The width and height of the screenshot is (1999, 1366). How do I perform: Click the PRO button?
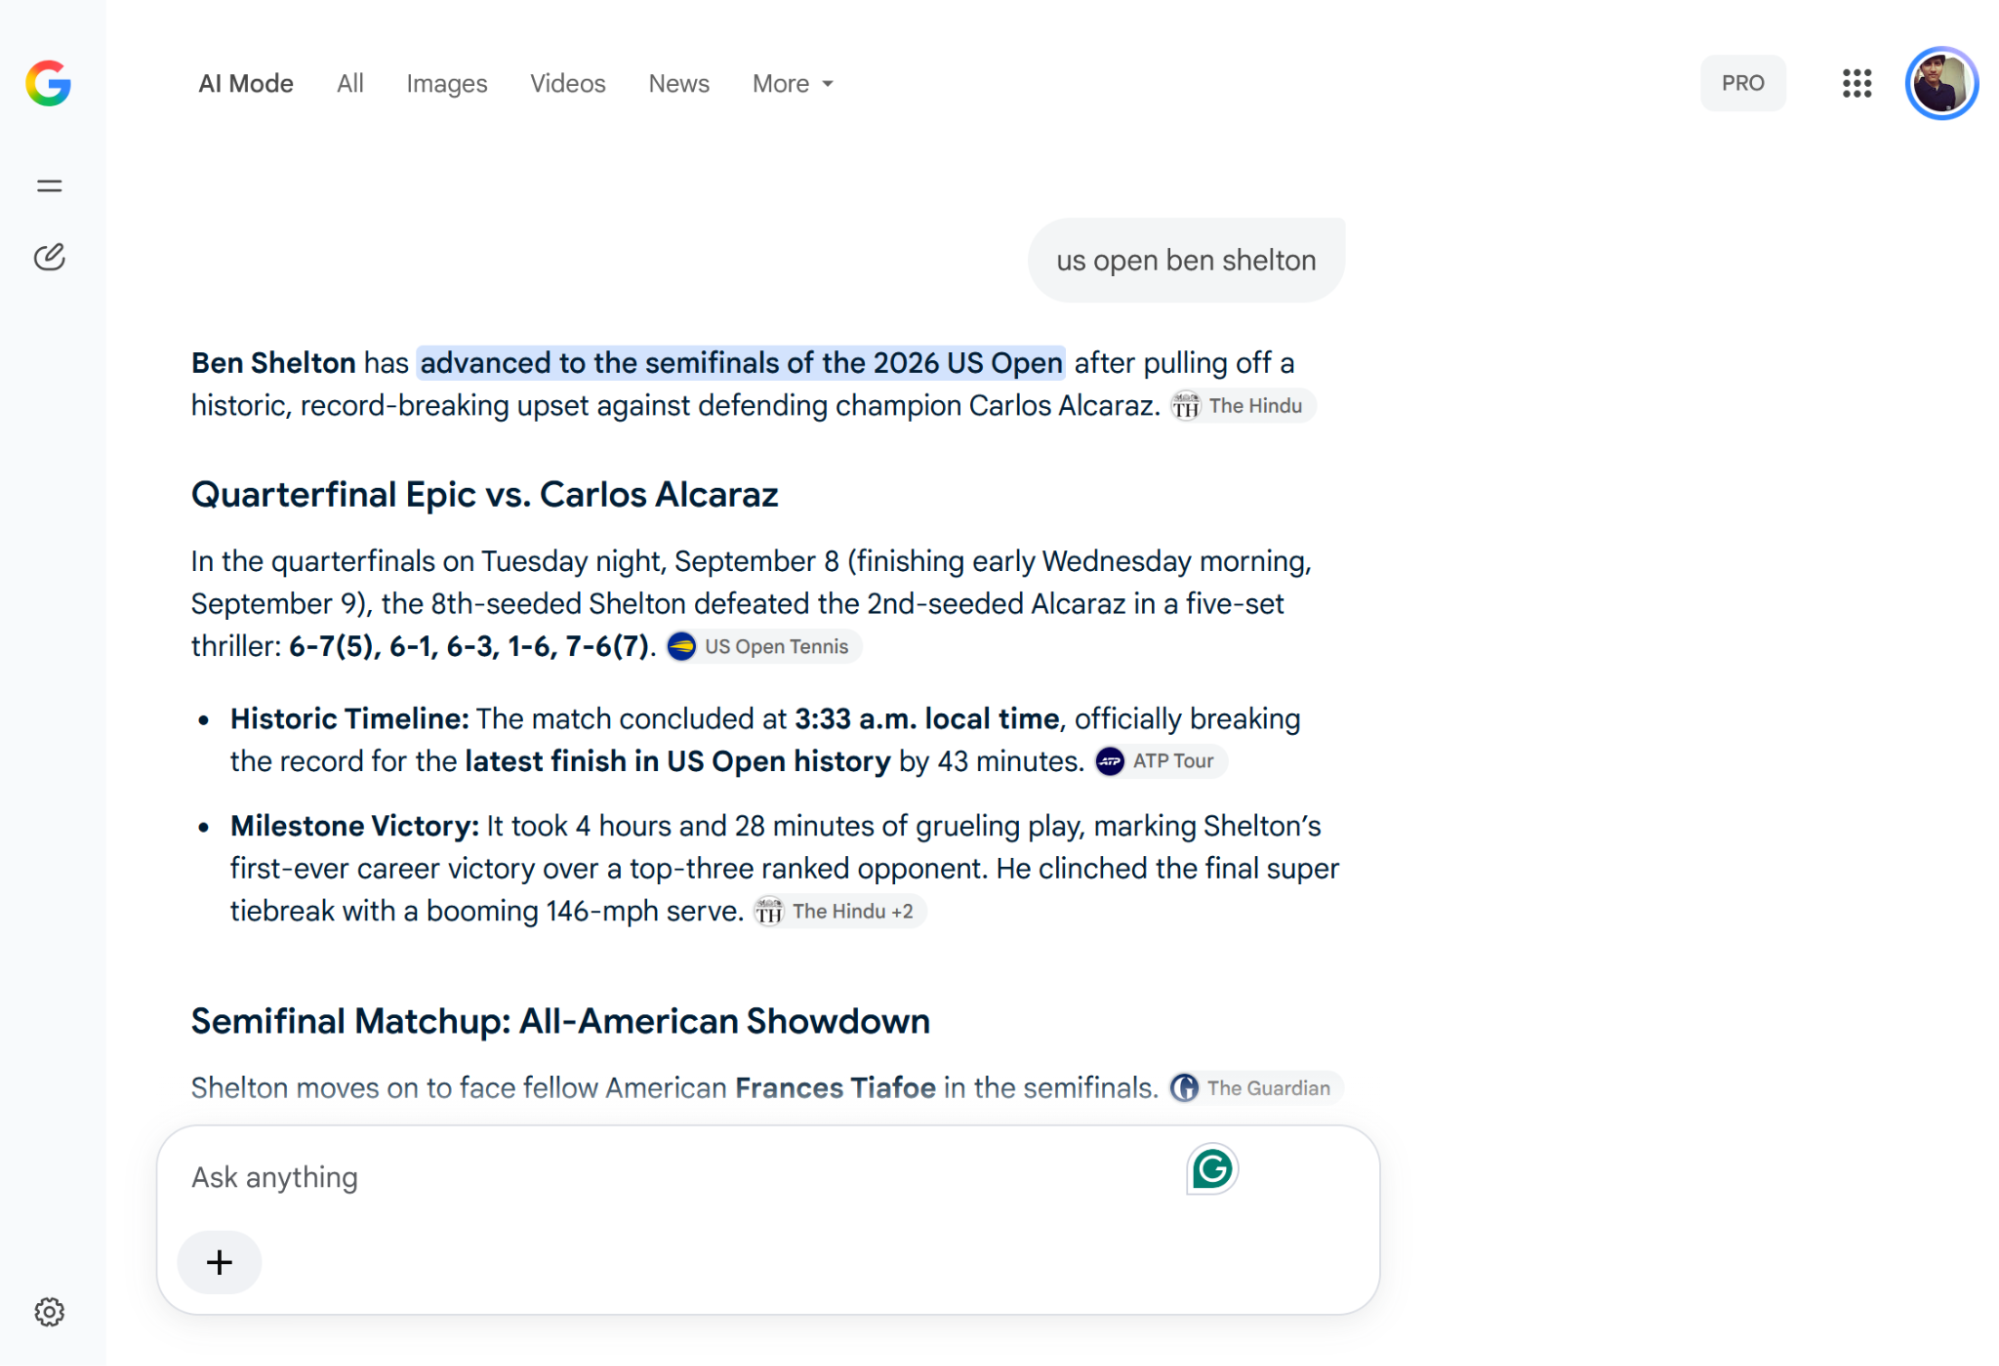1742,83
